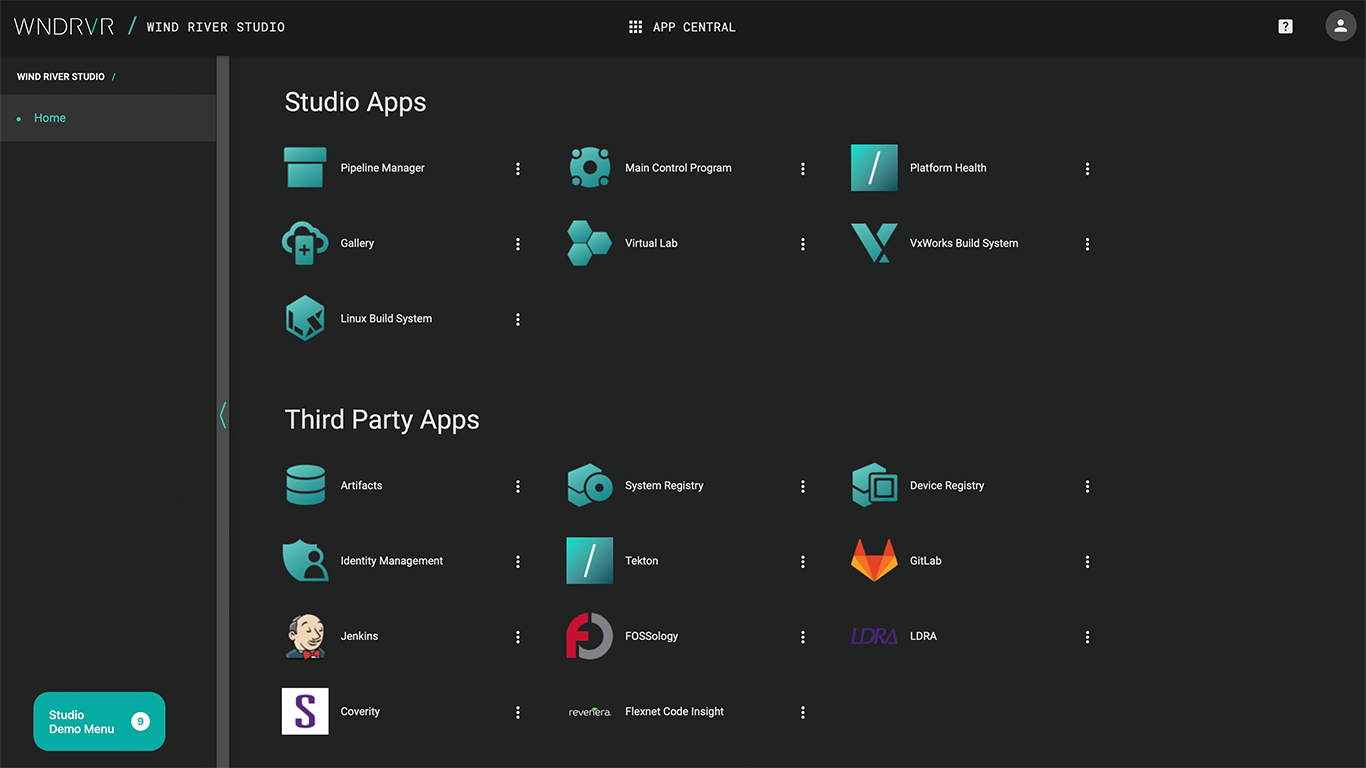1366x768 pixels.
Task: Open Coverity three-dot menu
Action: (518, 713)
